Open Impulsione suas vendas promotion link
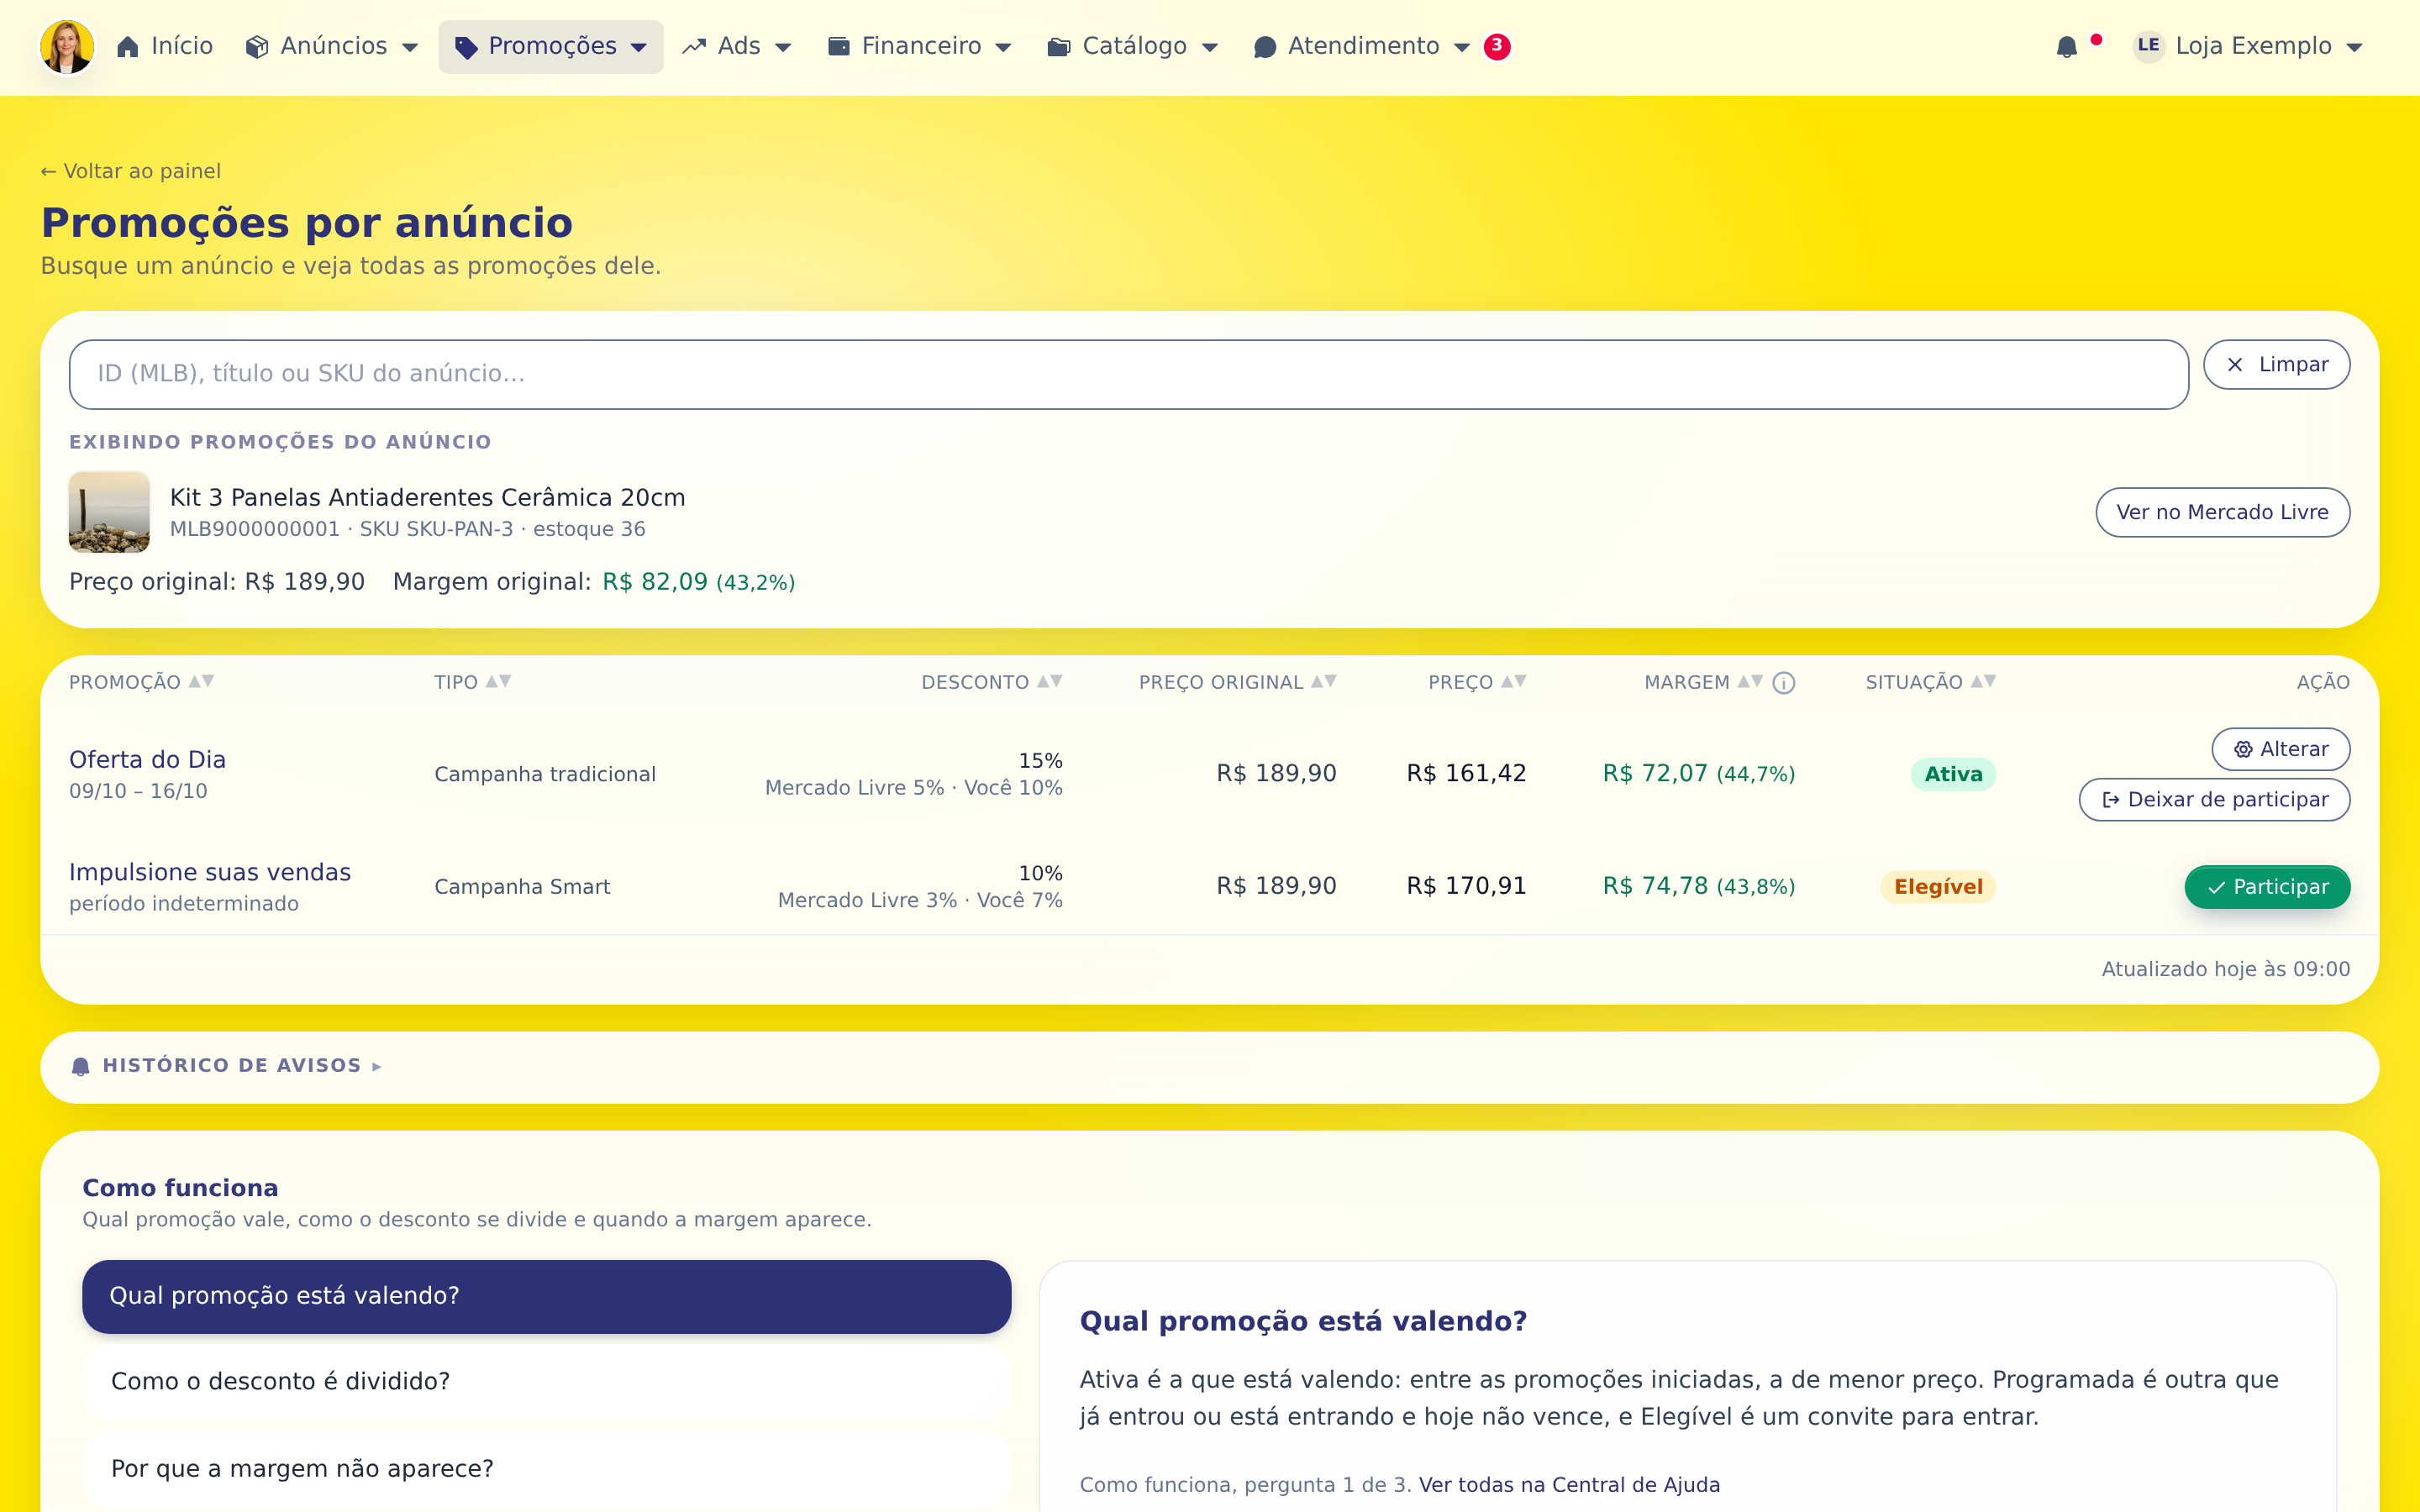This screenshot has width=2420, height=1512. (210, 873)
